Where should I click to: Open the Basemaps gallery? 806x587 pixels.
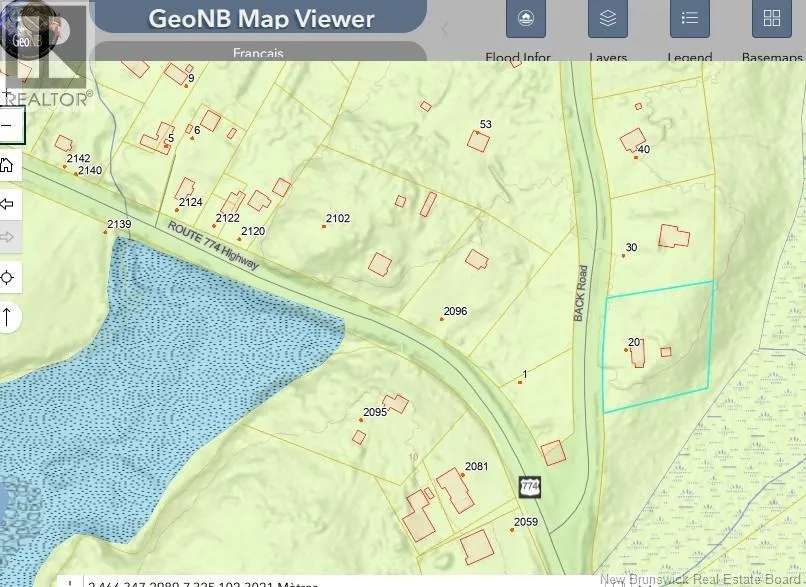click(771, 19)
